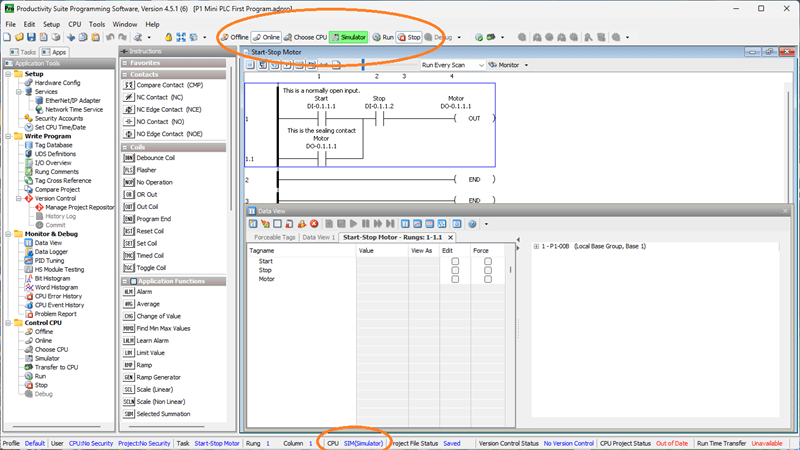Click the red delete icon in Data View
800x450 pixels.
(x=314, y=224)
